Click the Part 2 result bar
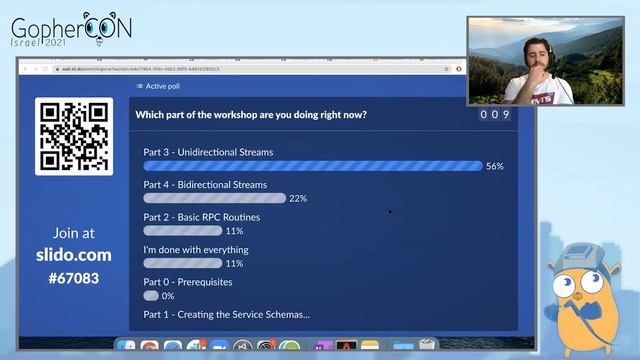This screenshot has height=360, width=640. (x=183, y=231)
